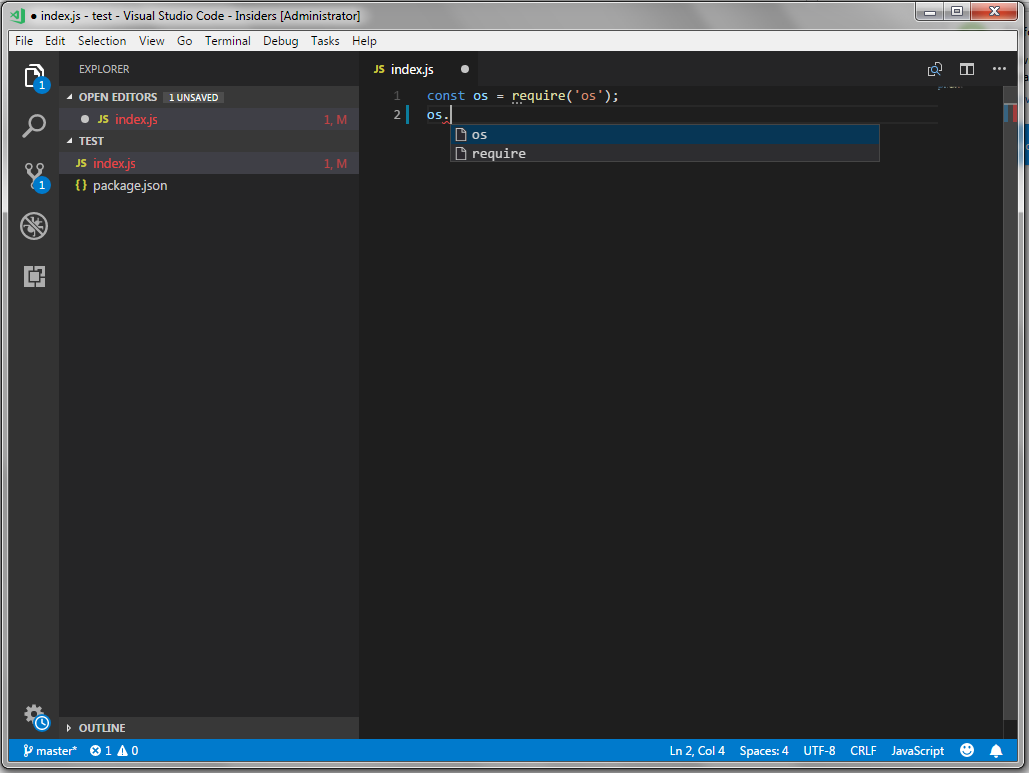Open package.json in the explorer
Screen dimensions: 1029x773
209,186
